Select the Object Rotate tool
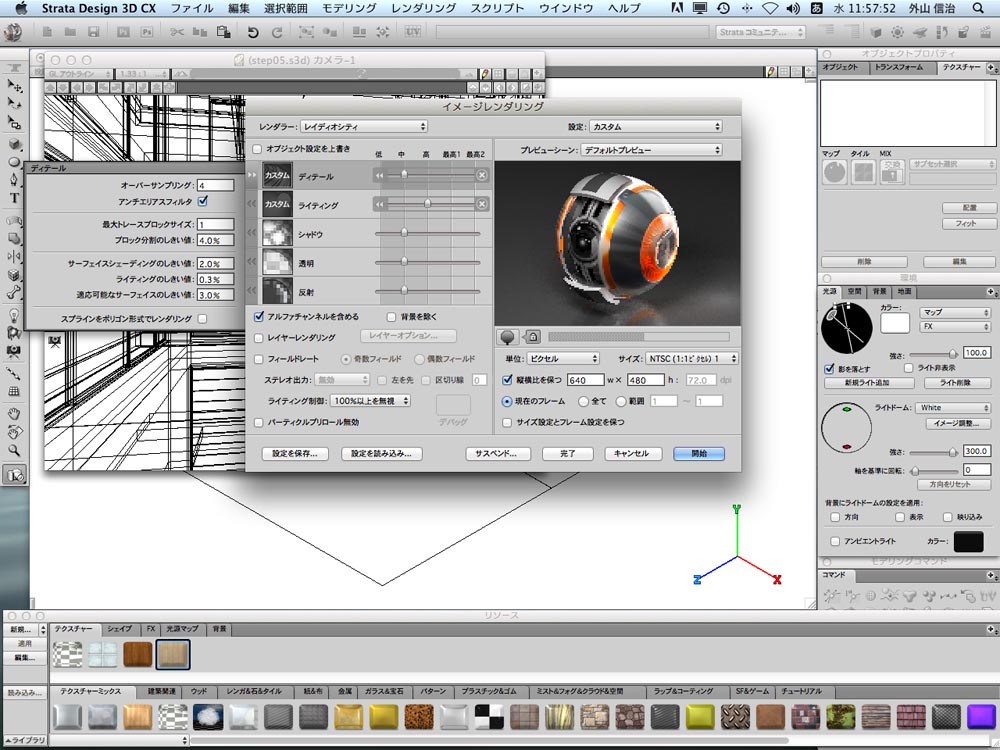The height and width of the screenshot is (750, 1000). pyautogui.click(x=14, y=103)
